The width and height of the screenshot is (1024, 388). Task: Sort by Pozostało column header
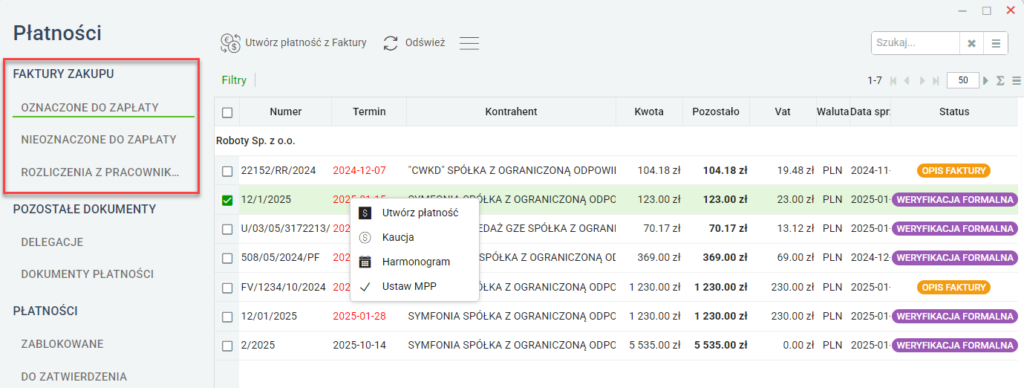tap(716, 112)
